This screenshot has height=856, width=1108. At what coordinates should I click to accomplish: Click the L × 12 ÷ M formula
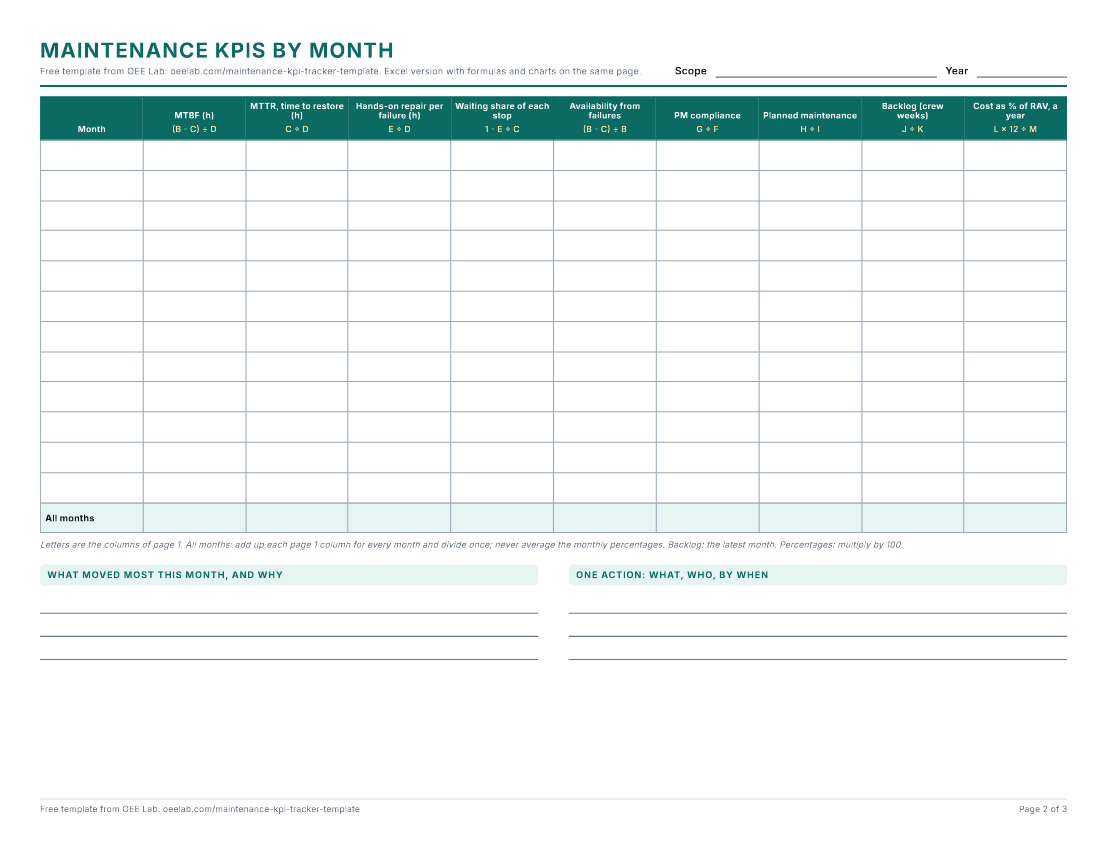tap(1015, 129)
